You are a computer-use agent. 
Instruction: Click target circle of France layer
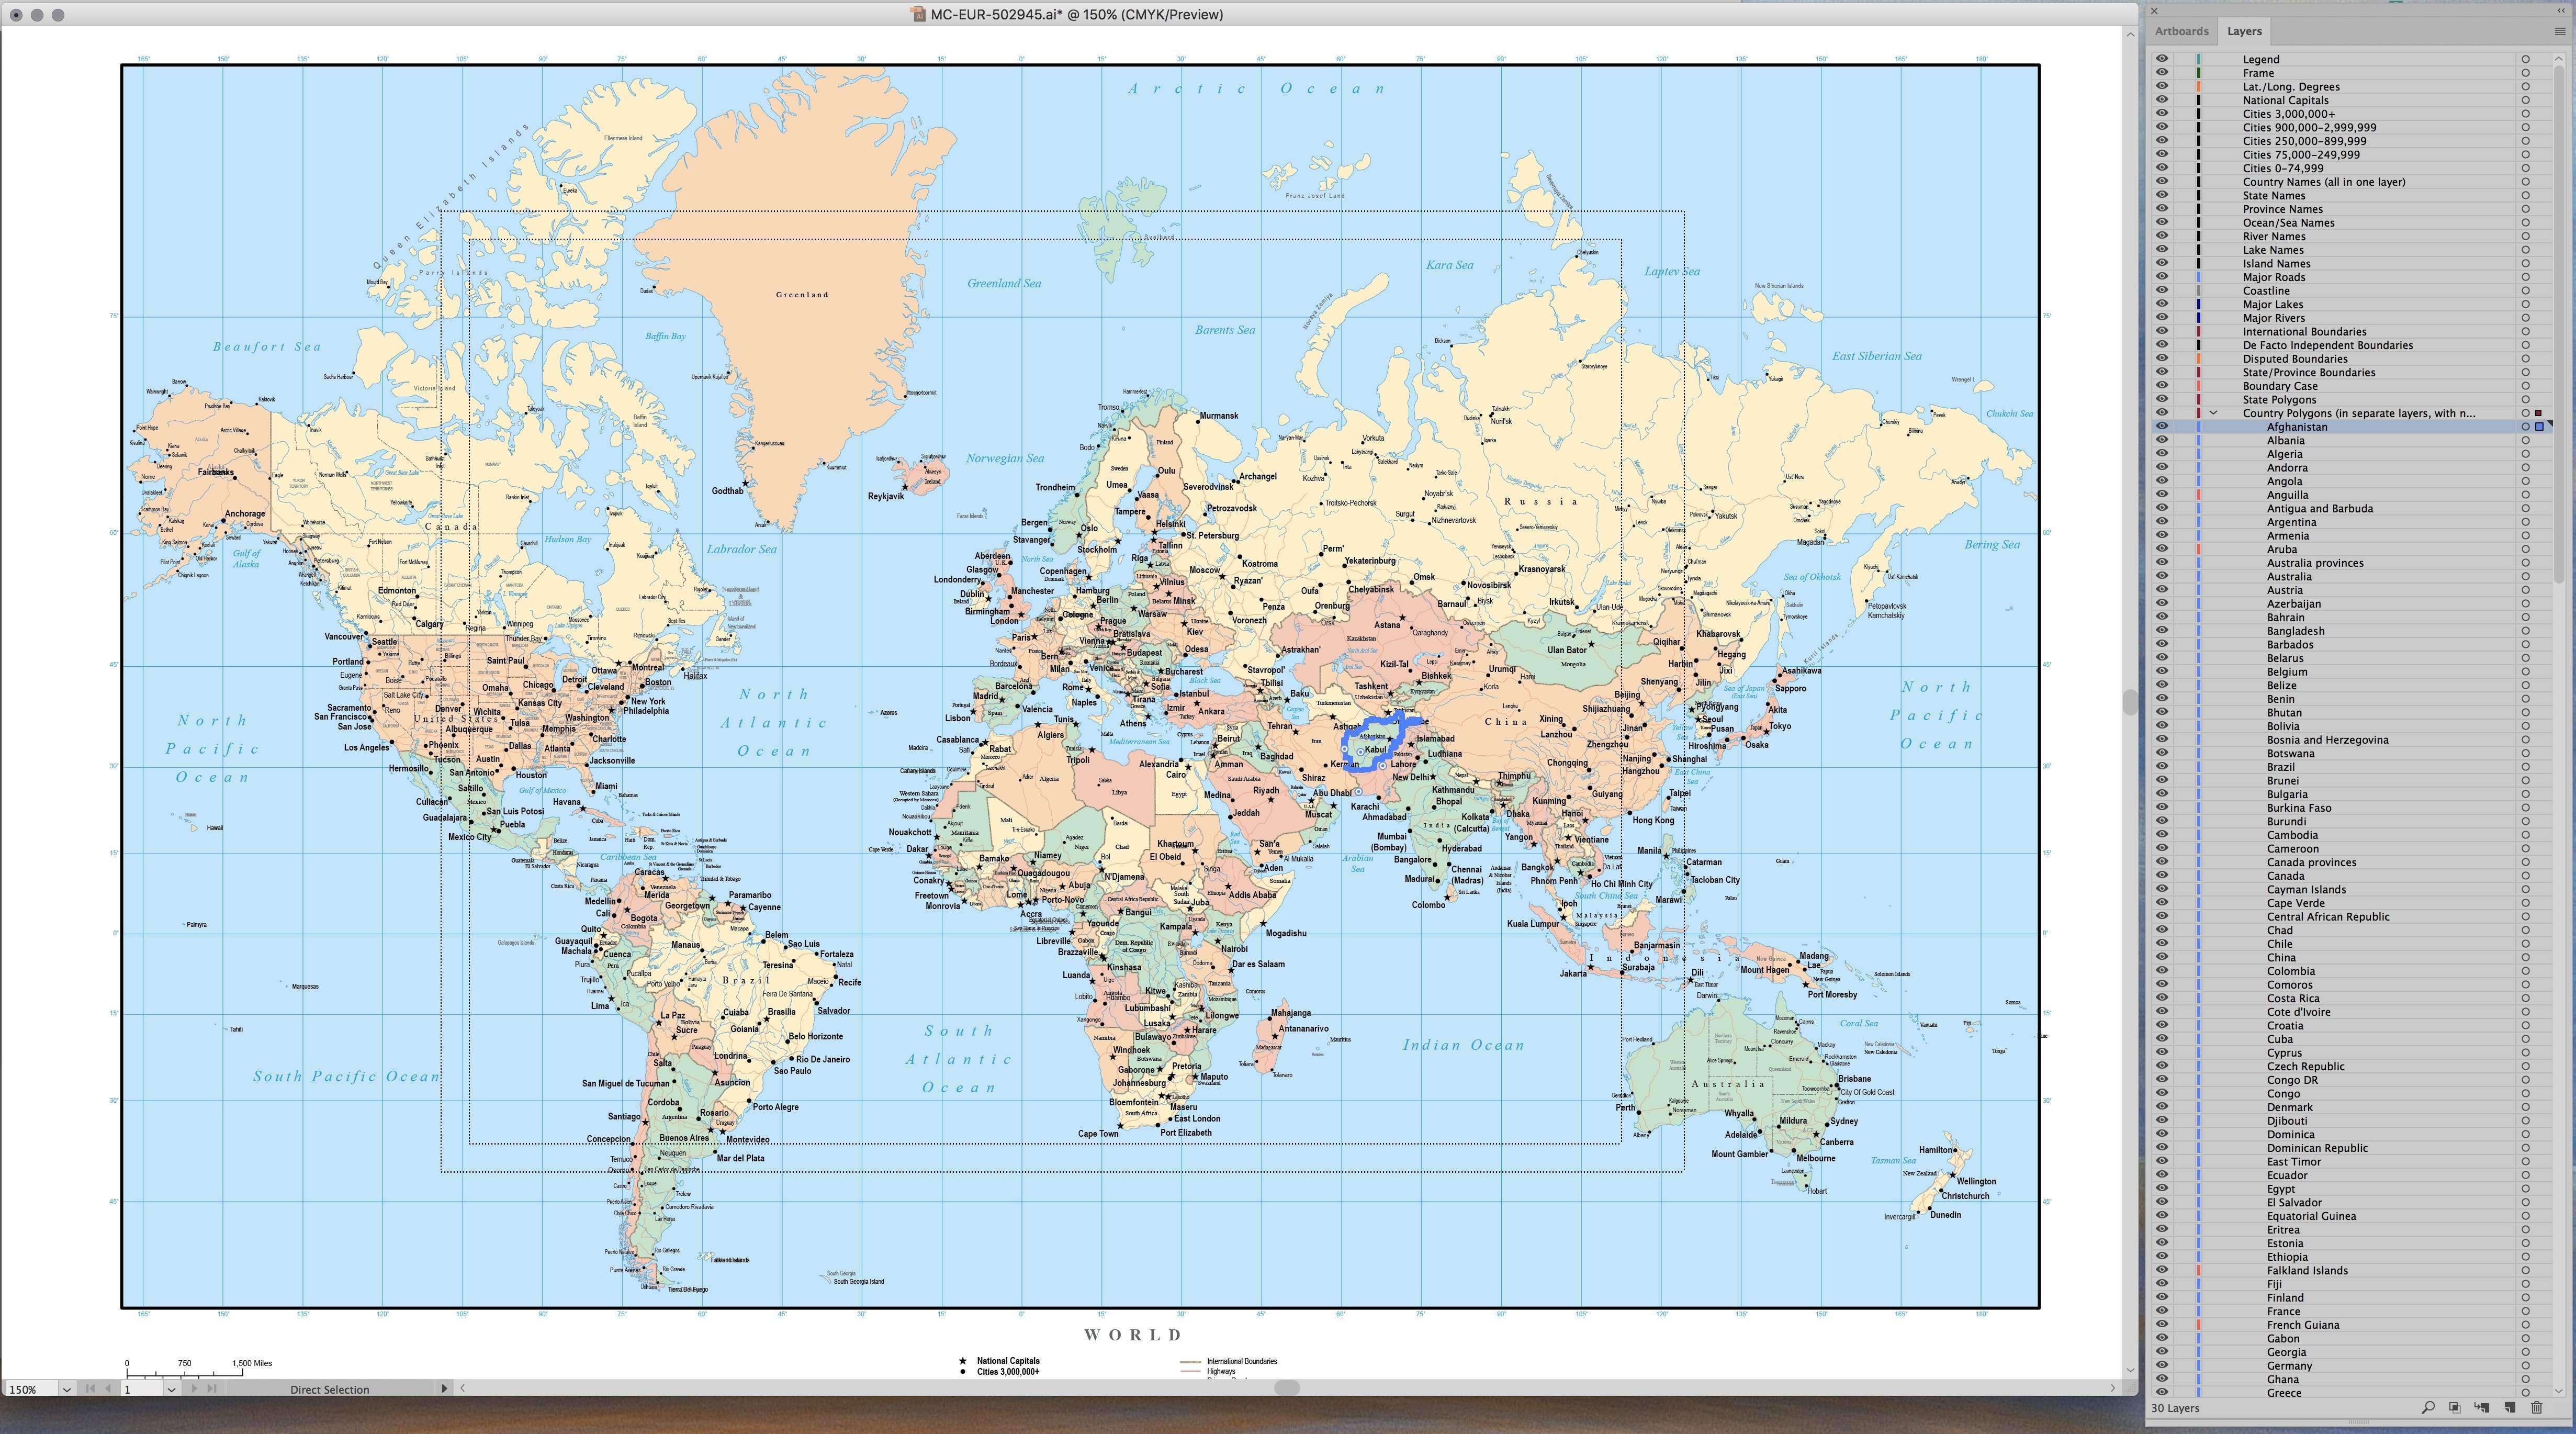click(x=2525, y=1311)
